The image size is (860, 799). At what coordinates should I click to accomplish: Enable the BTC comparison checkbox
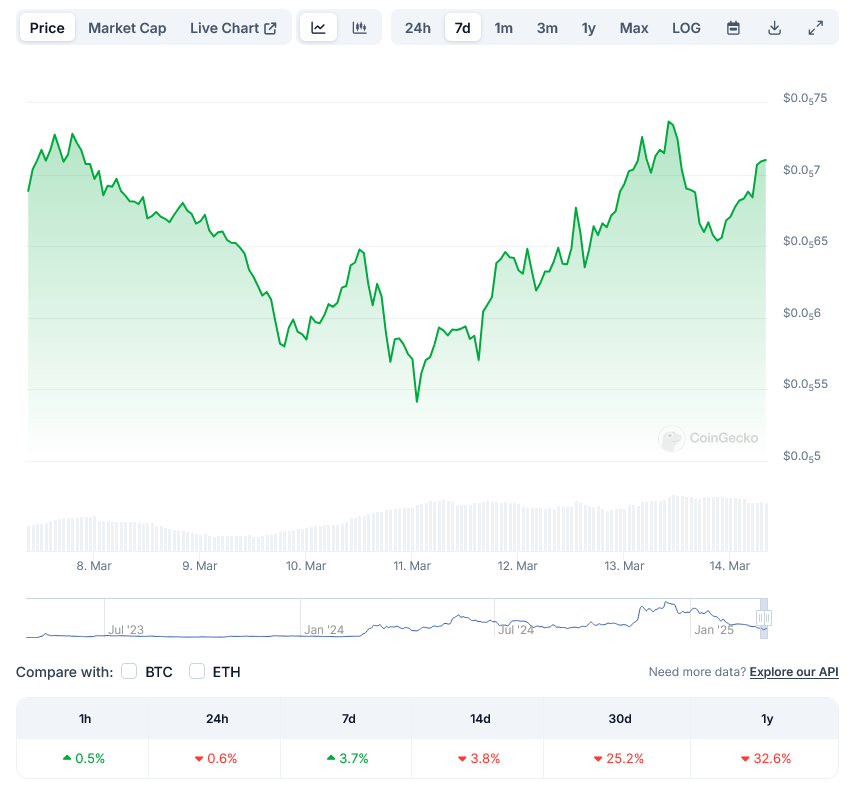pyautogui.click(x=129, y=672)
